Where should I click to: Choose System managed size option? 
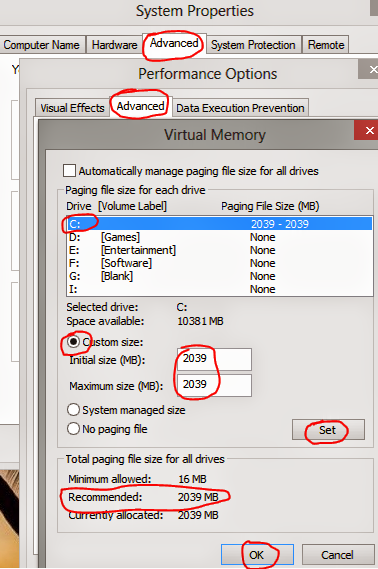[73, 410]
